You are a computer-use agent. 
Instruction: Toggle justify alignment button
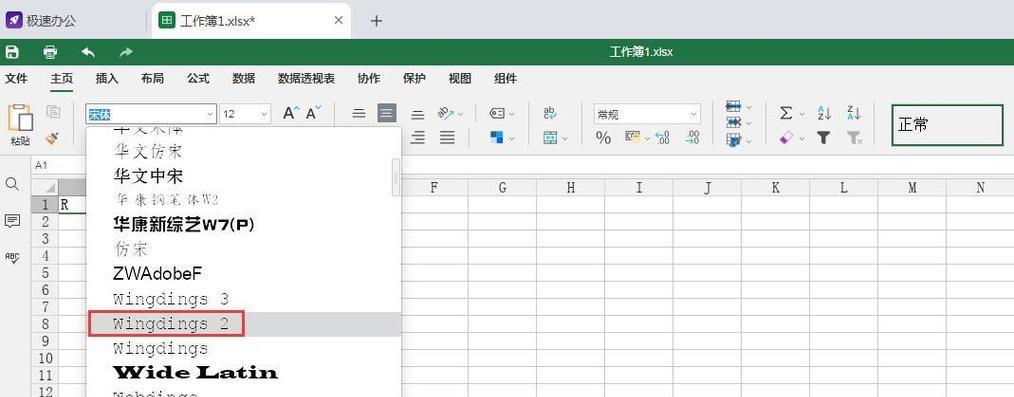click(447, 137)
